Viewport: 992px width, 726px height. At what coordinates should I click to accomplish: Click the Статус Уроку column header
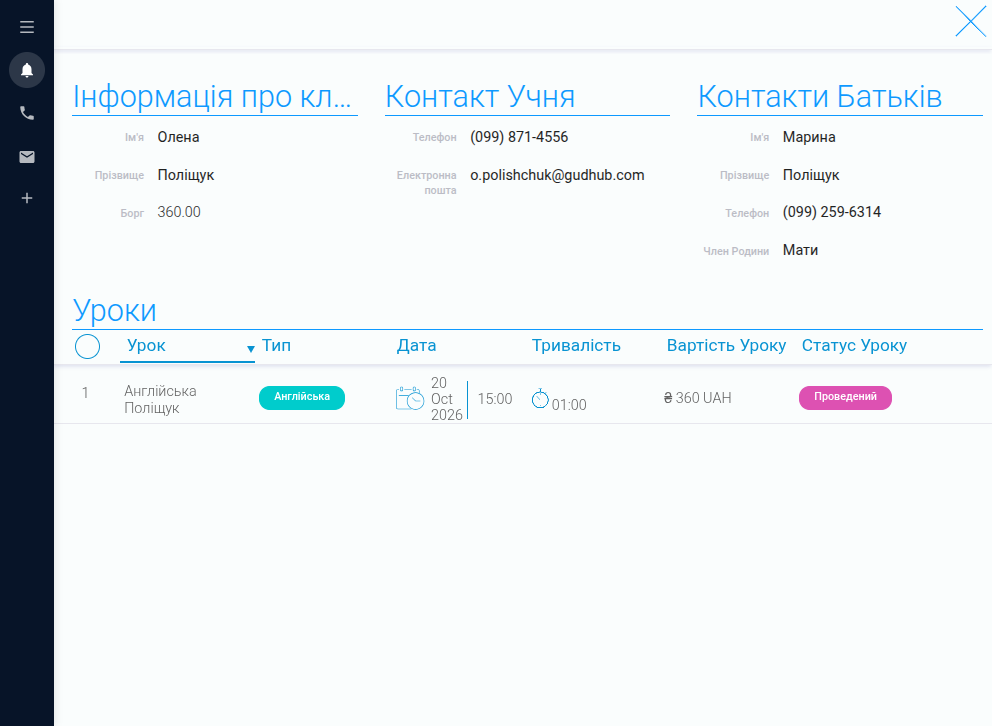coord(854,345)
